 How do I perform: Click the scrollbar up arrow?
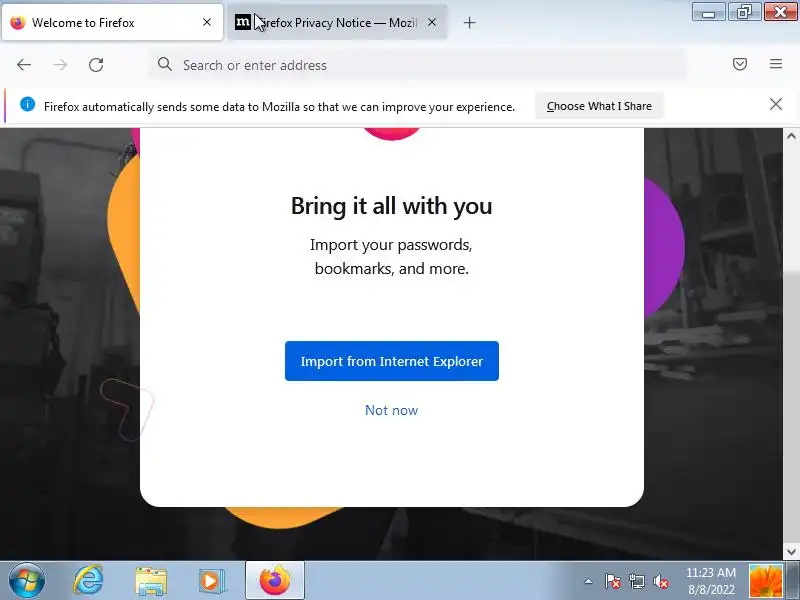pyautogui.click(x=791, y=136)
